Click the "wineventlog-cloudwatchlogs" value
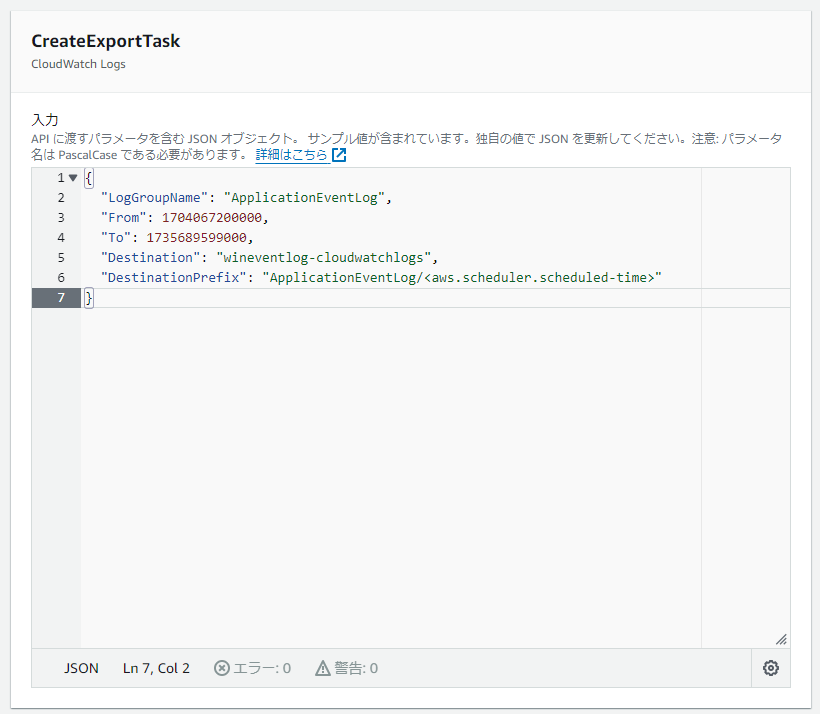Viewport: 820px width, 714px height. click(323, 257)
